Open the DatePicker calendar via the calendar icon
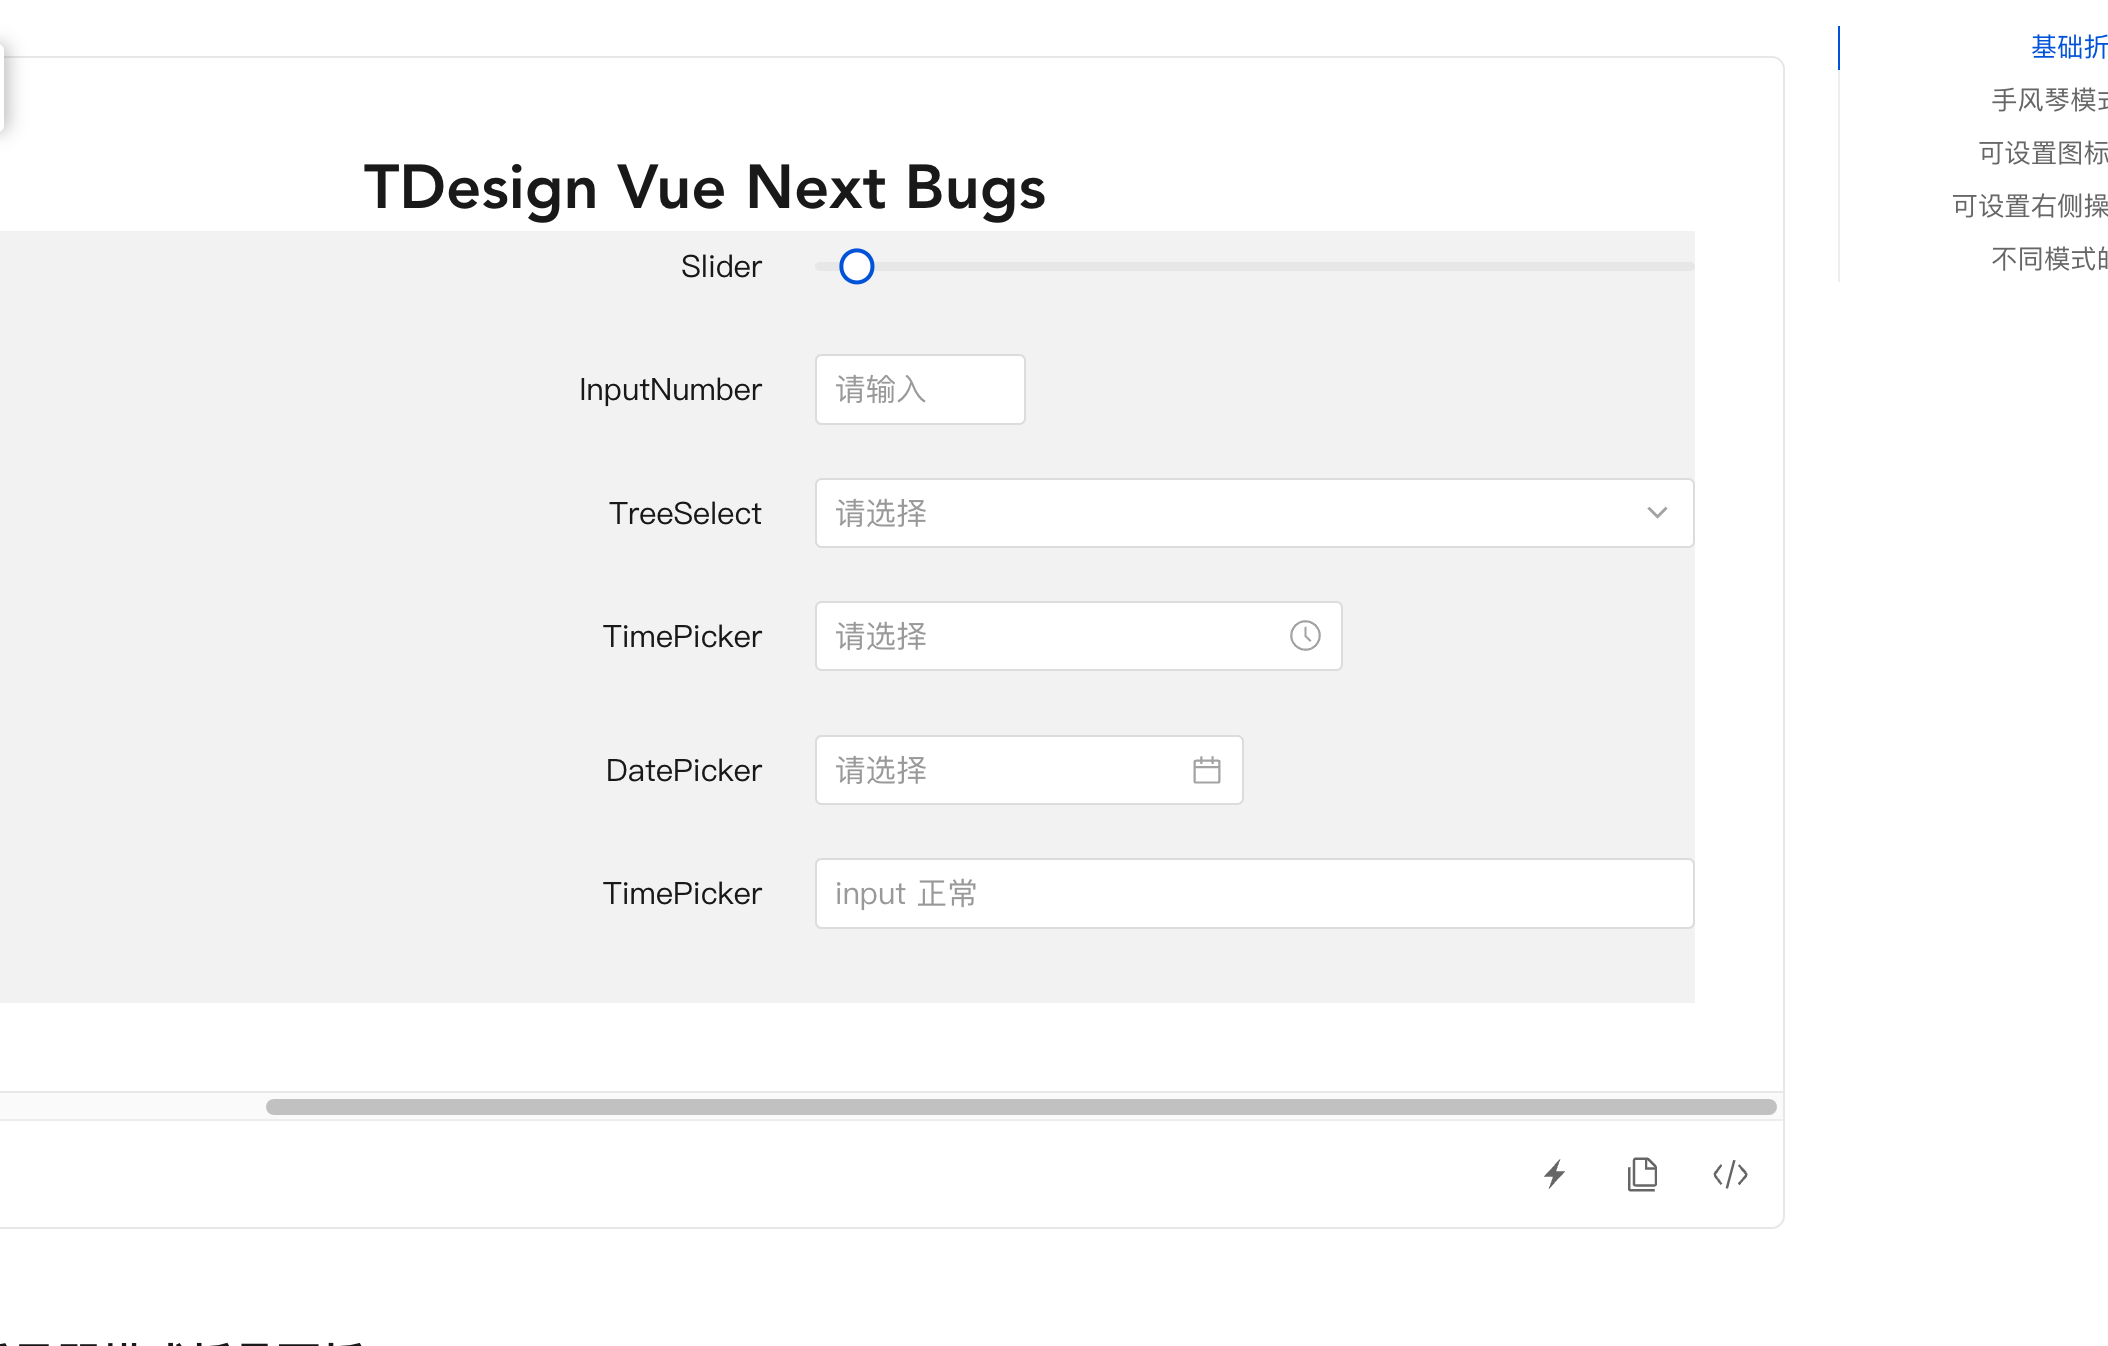2108x1346 pixels. click(1208, 770)
